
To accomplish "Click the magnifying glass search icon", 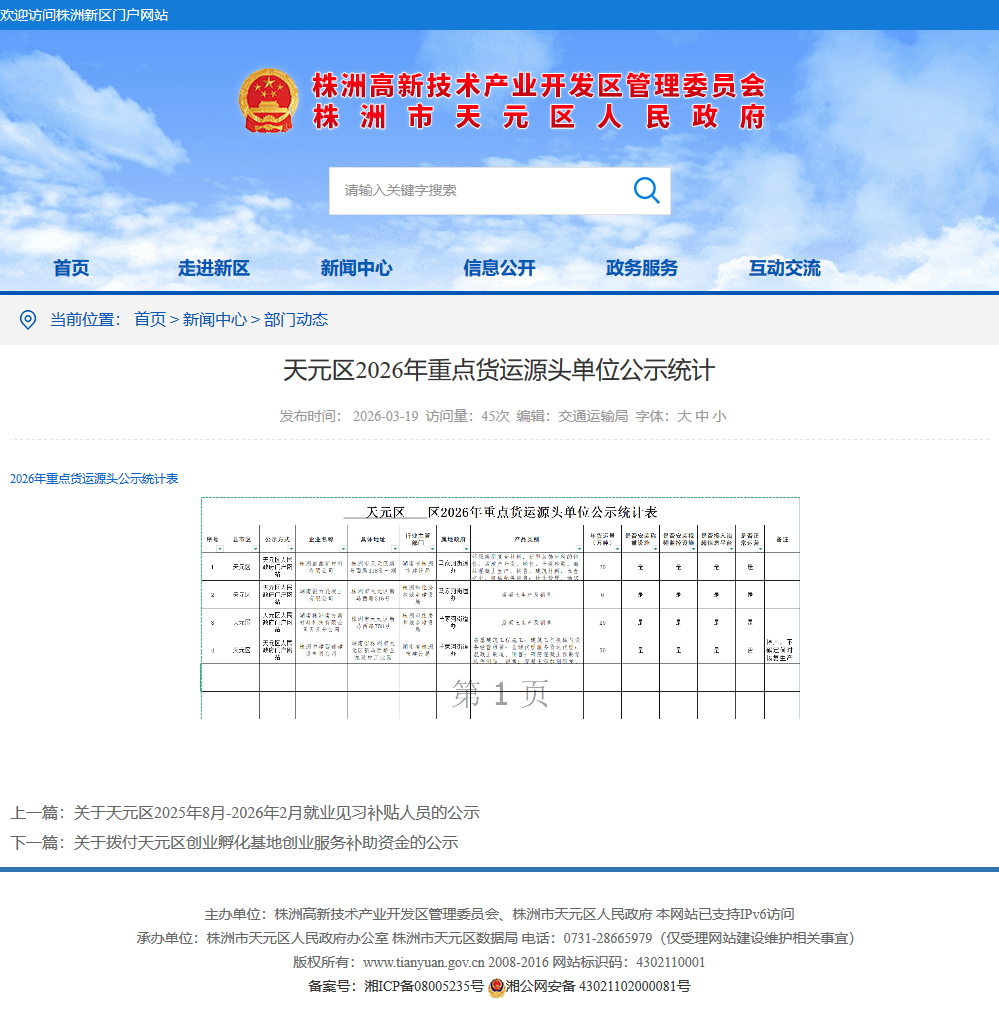I will (x=646, y=190).
